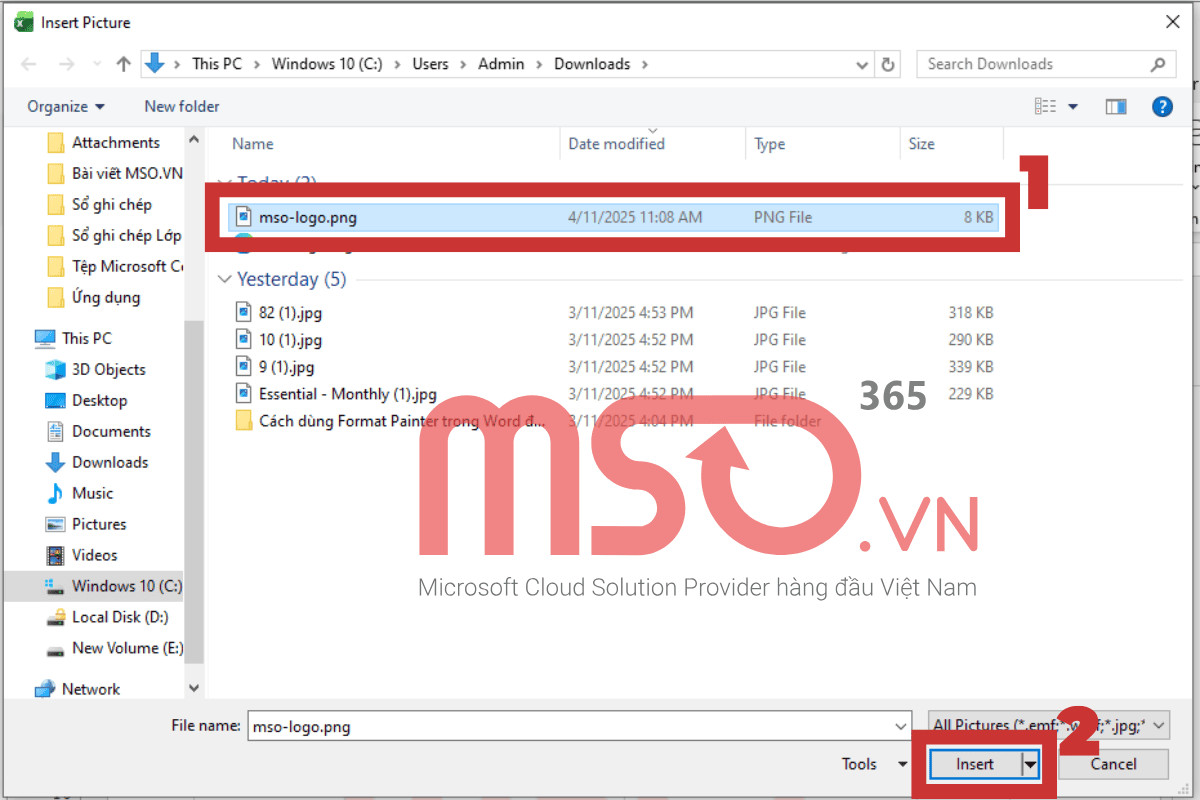Click the Up one level arrow icon
The height and width of the screenshot is (800, 1200).
pyautogui.click(x=123, y=64)
